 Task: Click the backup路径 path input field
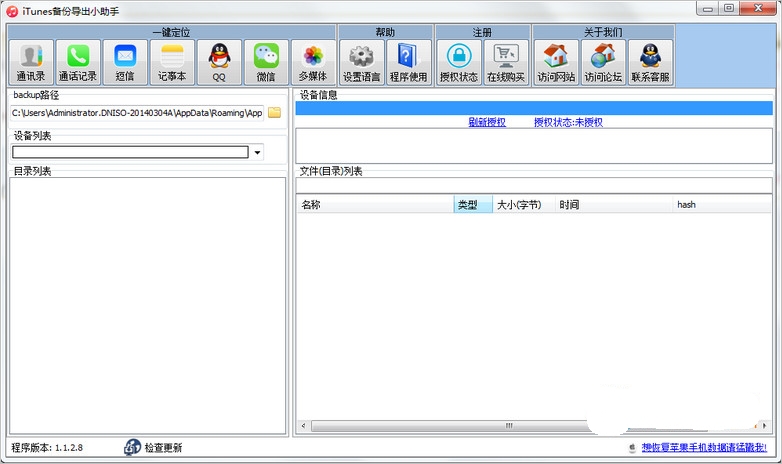coord(137,113)
